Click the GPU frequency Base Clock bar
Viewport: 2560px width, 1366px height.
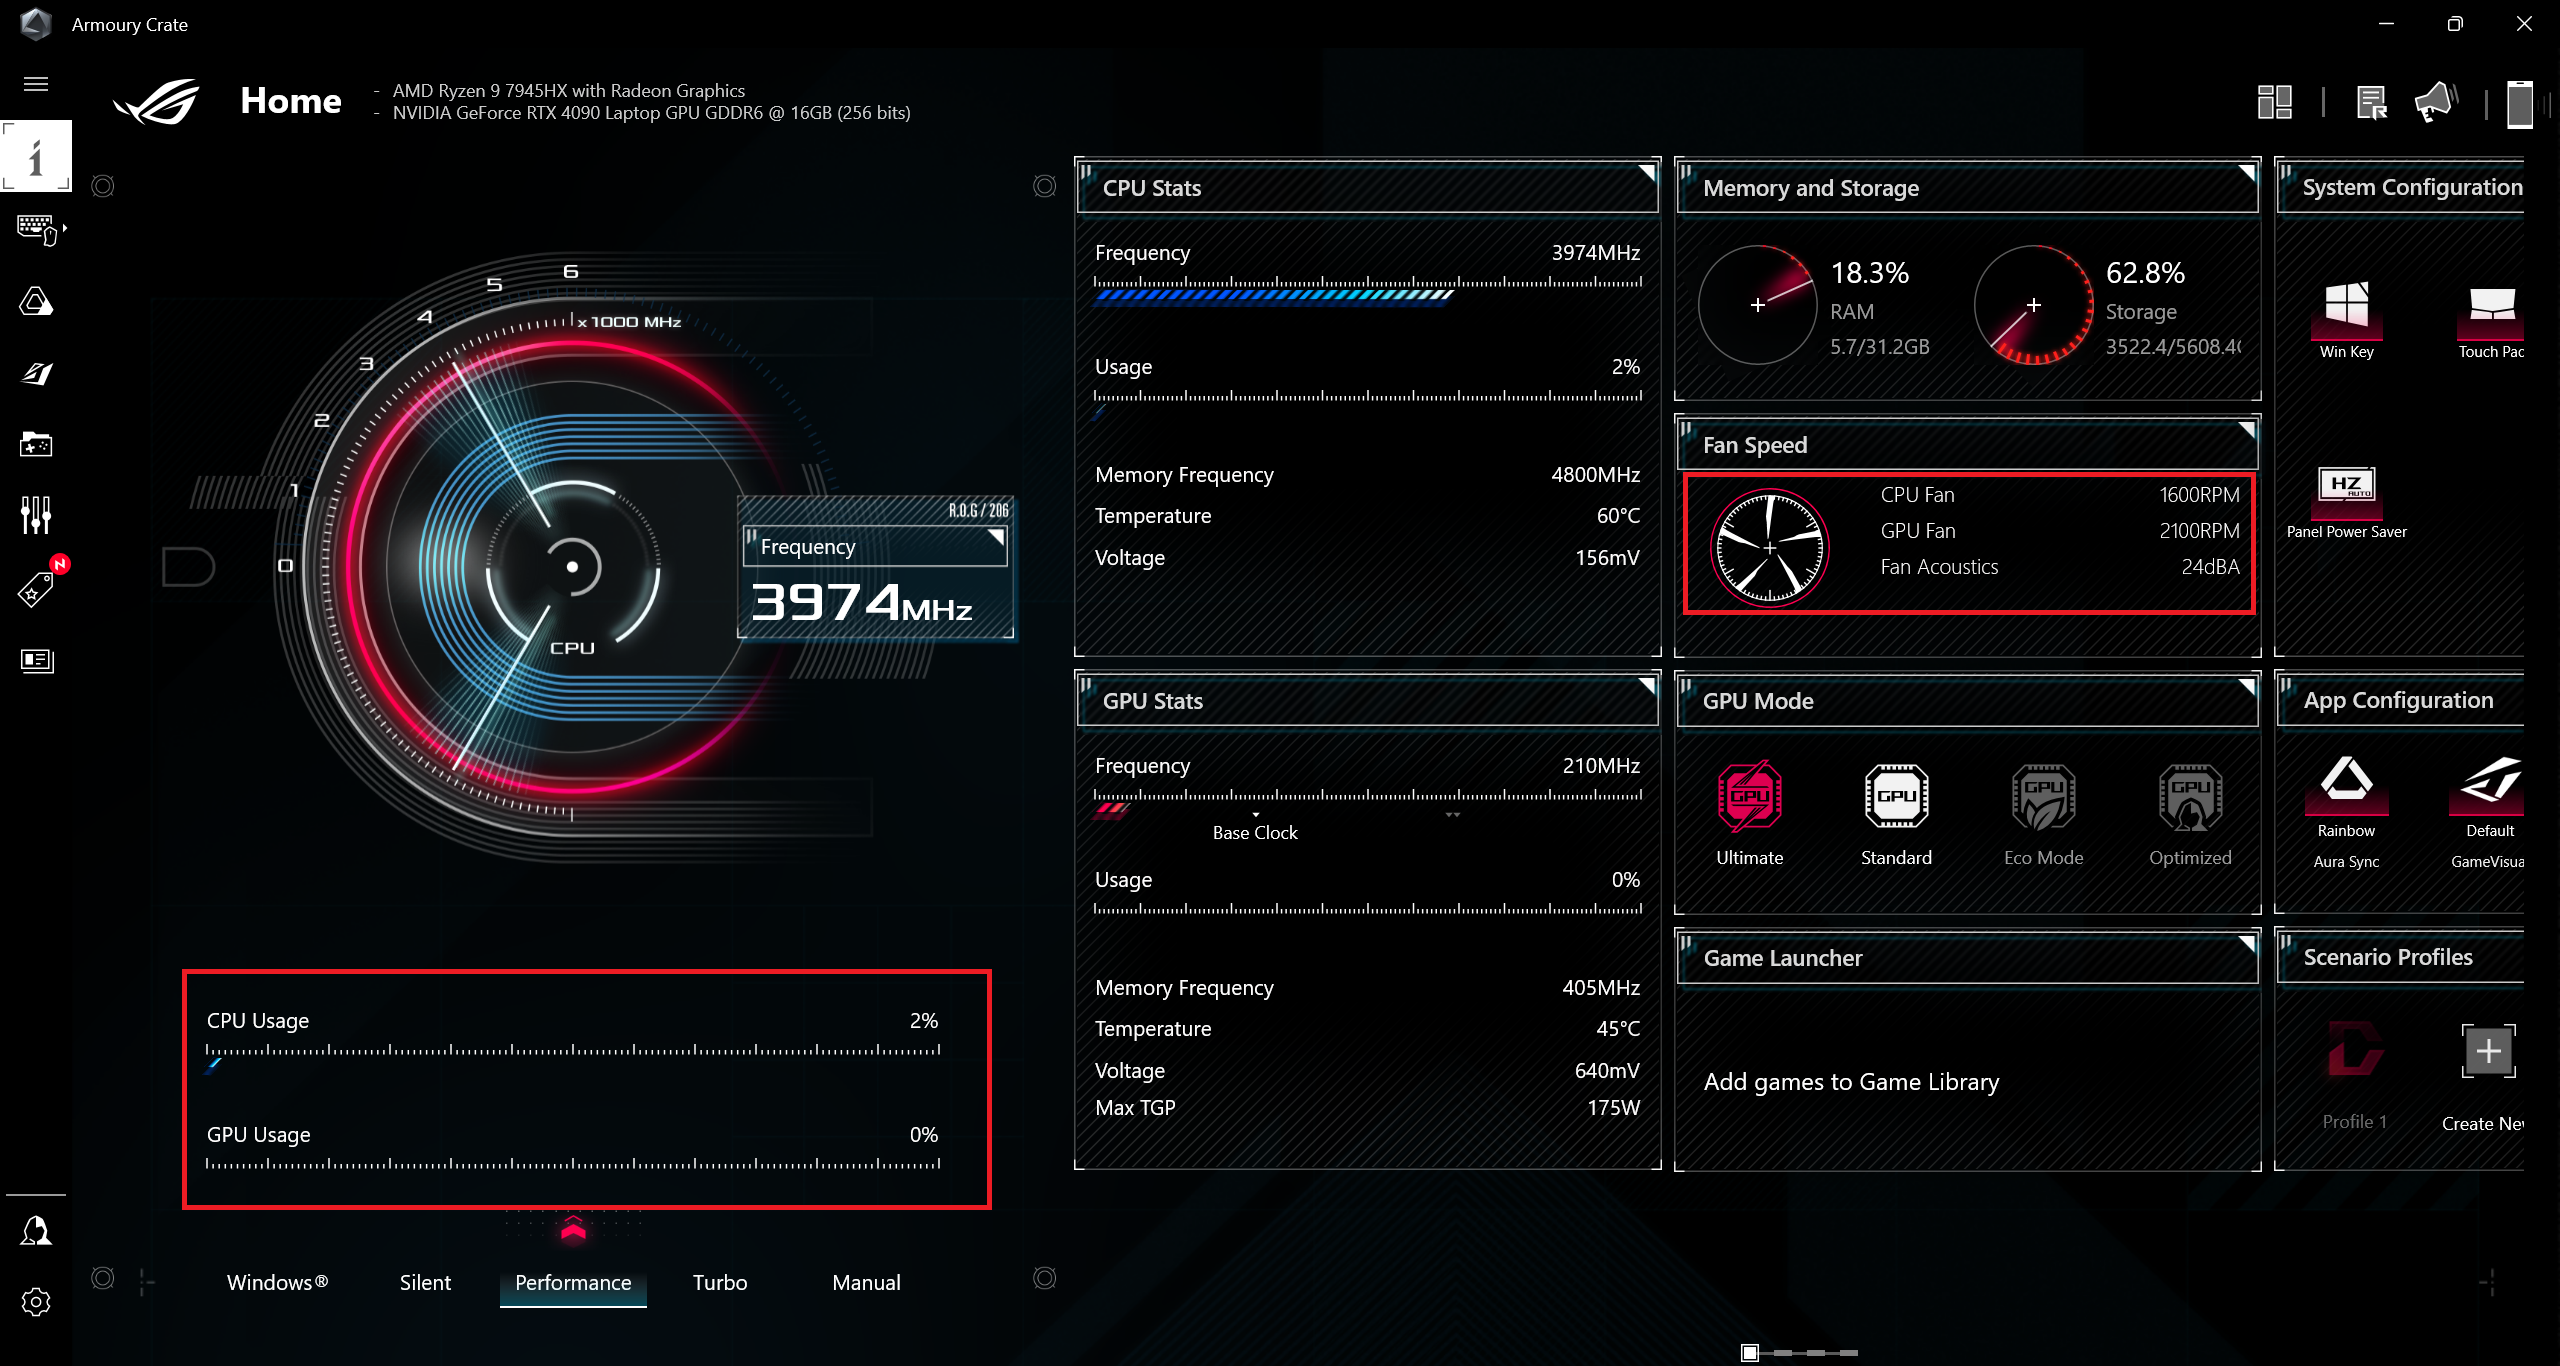pos(1368,802)
